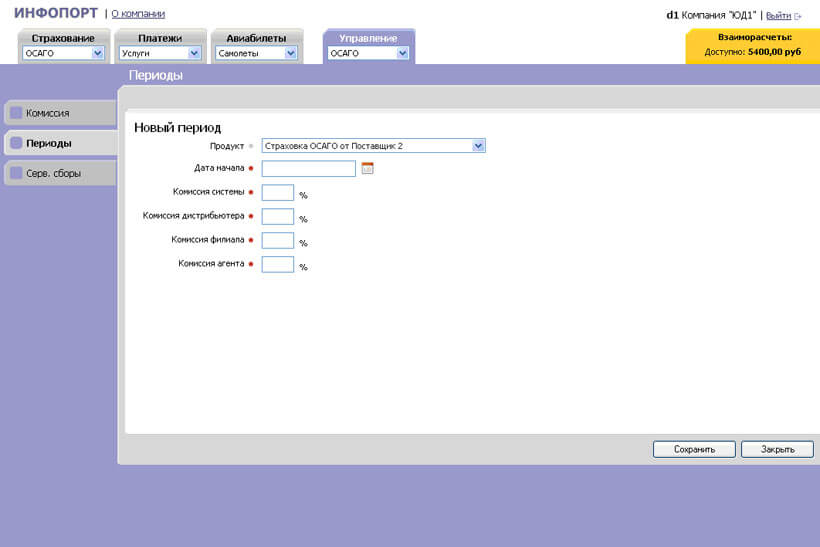
Task: Focus the Дата начала input field
Action: pos(309,169)
